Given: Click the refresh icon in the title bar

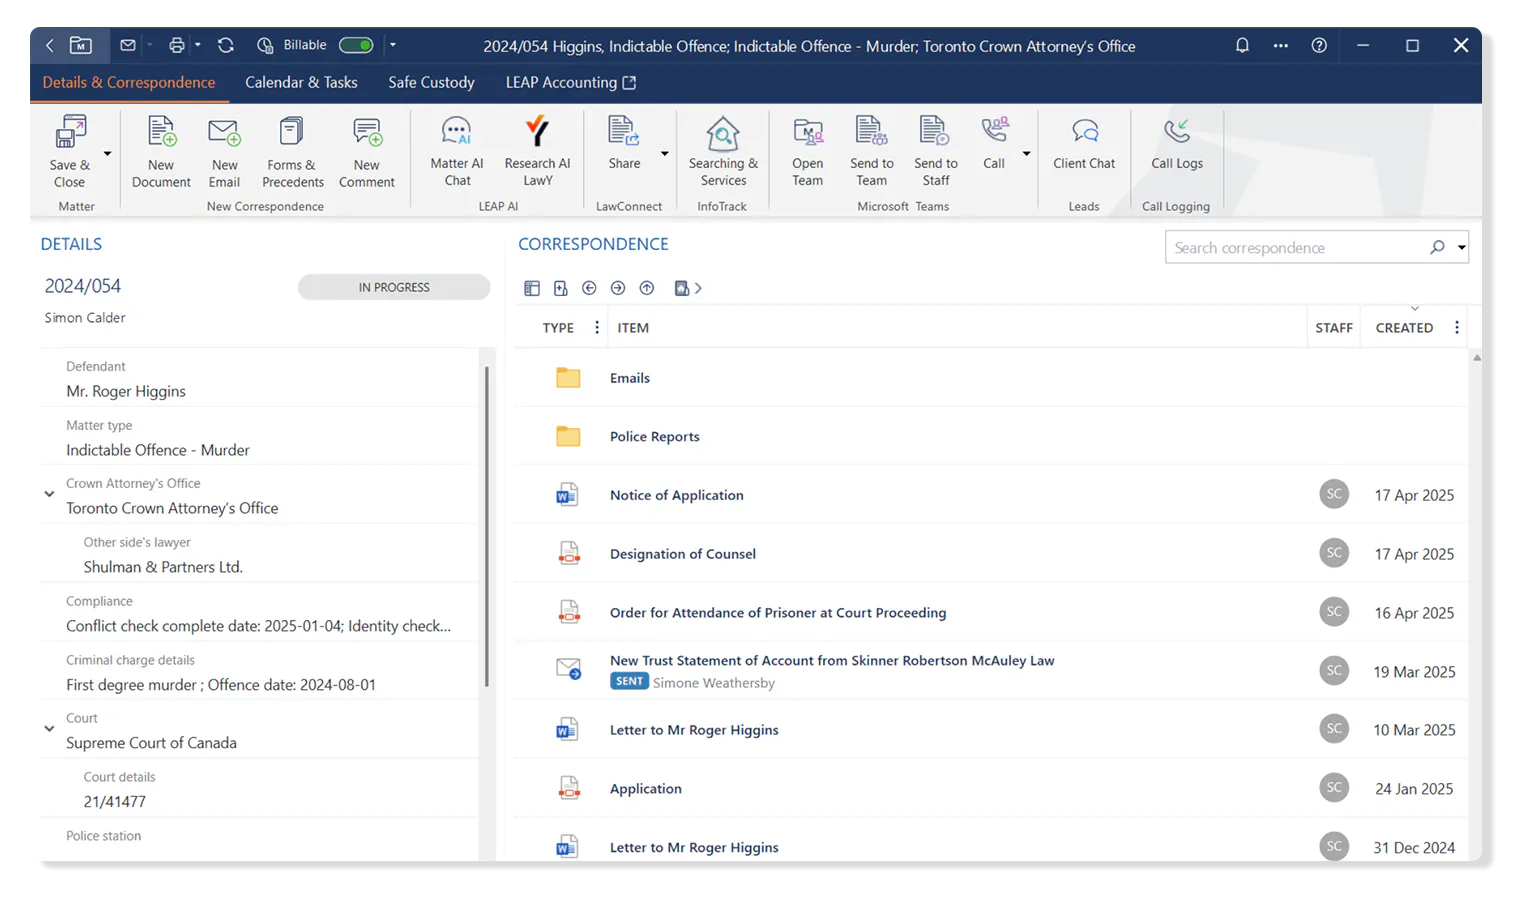Looking at the screenshot, I should pos(226,45).
